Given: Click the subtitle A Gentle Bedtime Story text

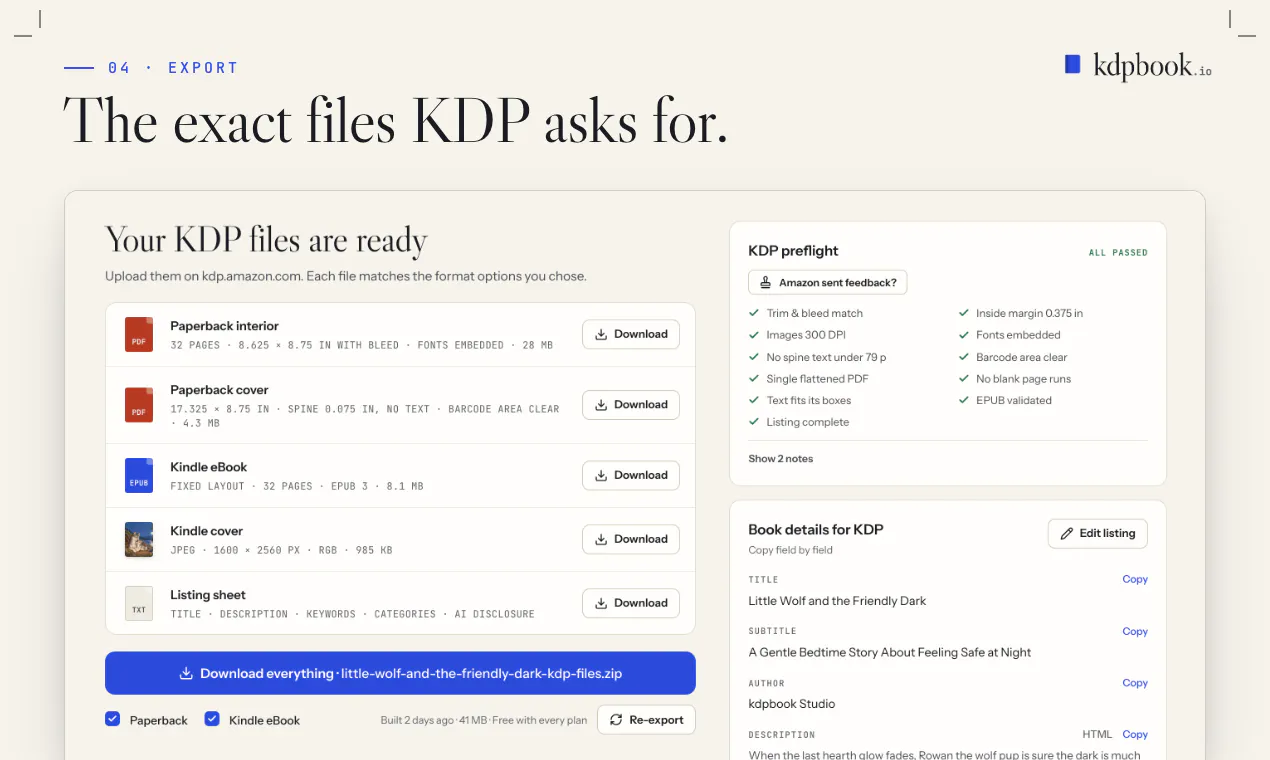Looking at the screenshot, I should click(x=890, y=652).
